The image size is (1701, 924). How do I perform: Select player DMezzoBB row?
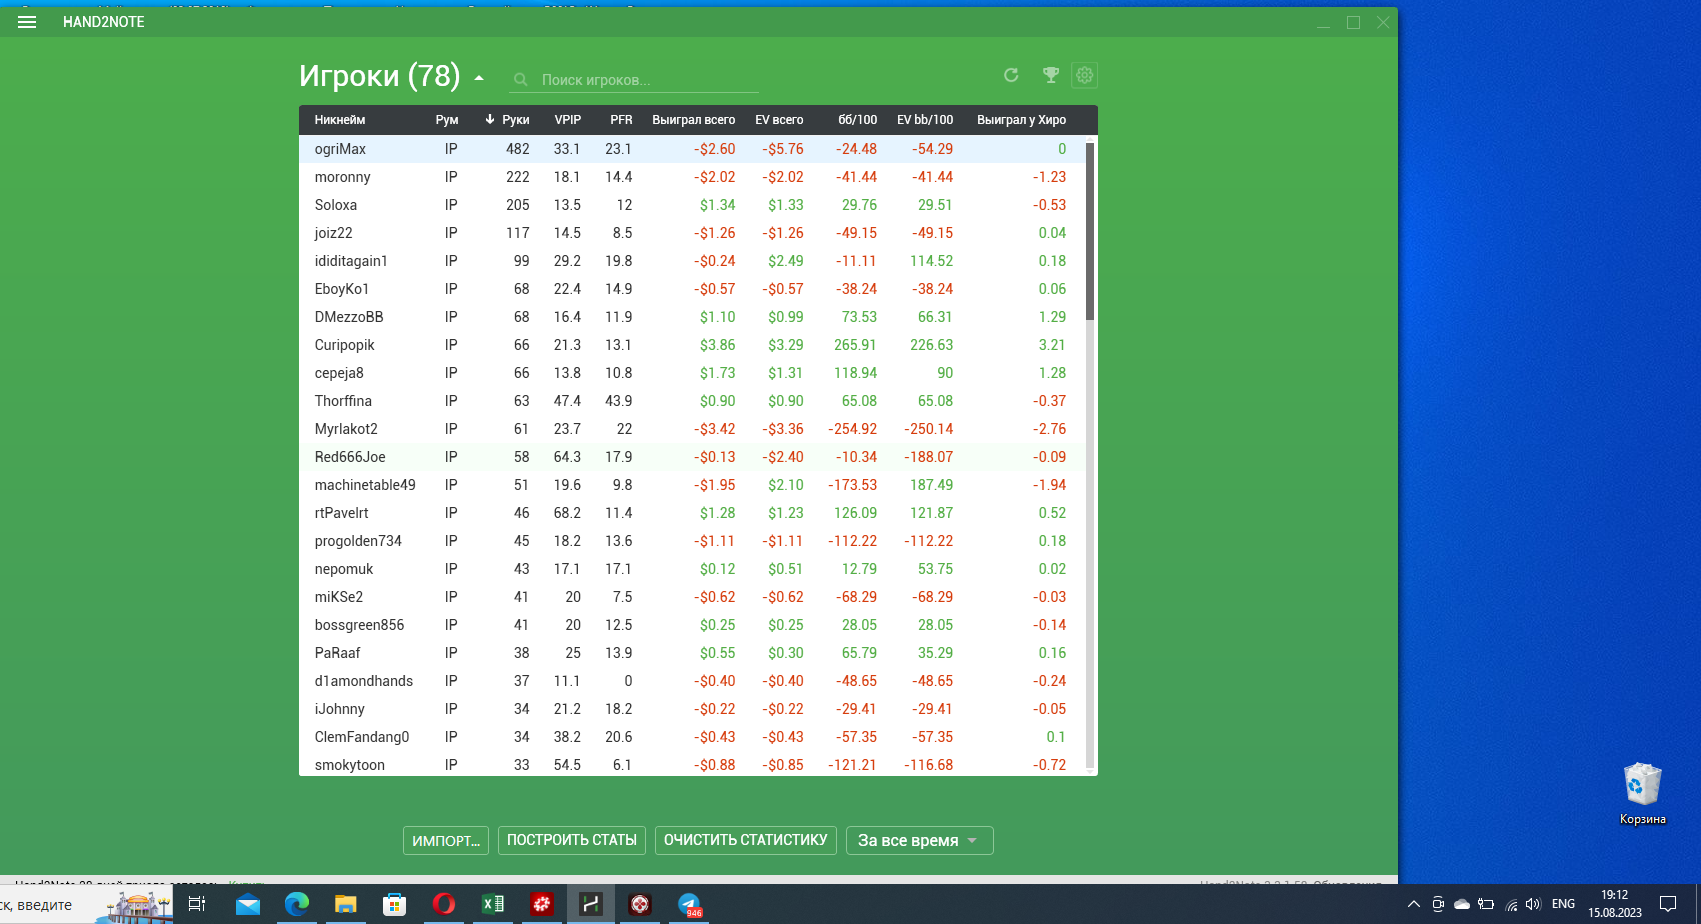(x=692, y=317)
